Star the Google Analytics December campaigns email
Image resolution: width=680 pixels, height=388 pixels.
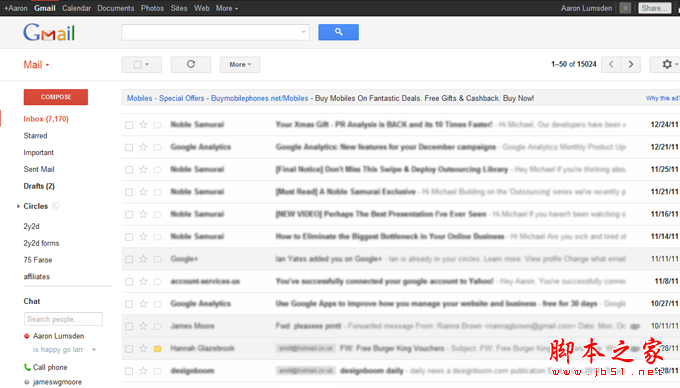[x=143, y=147]
